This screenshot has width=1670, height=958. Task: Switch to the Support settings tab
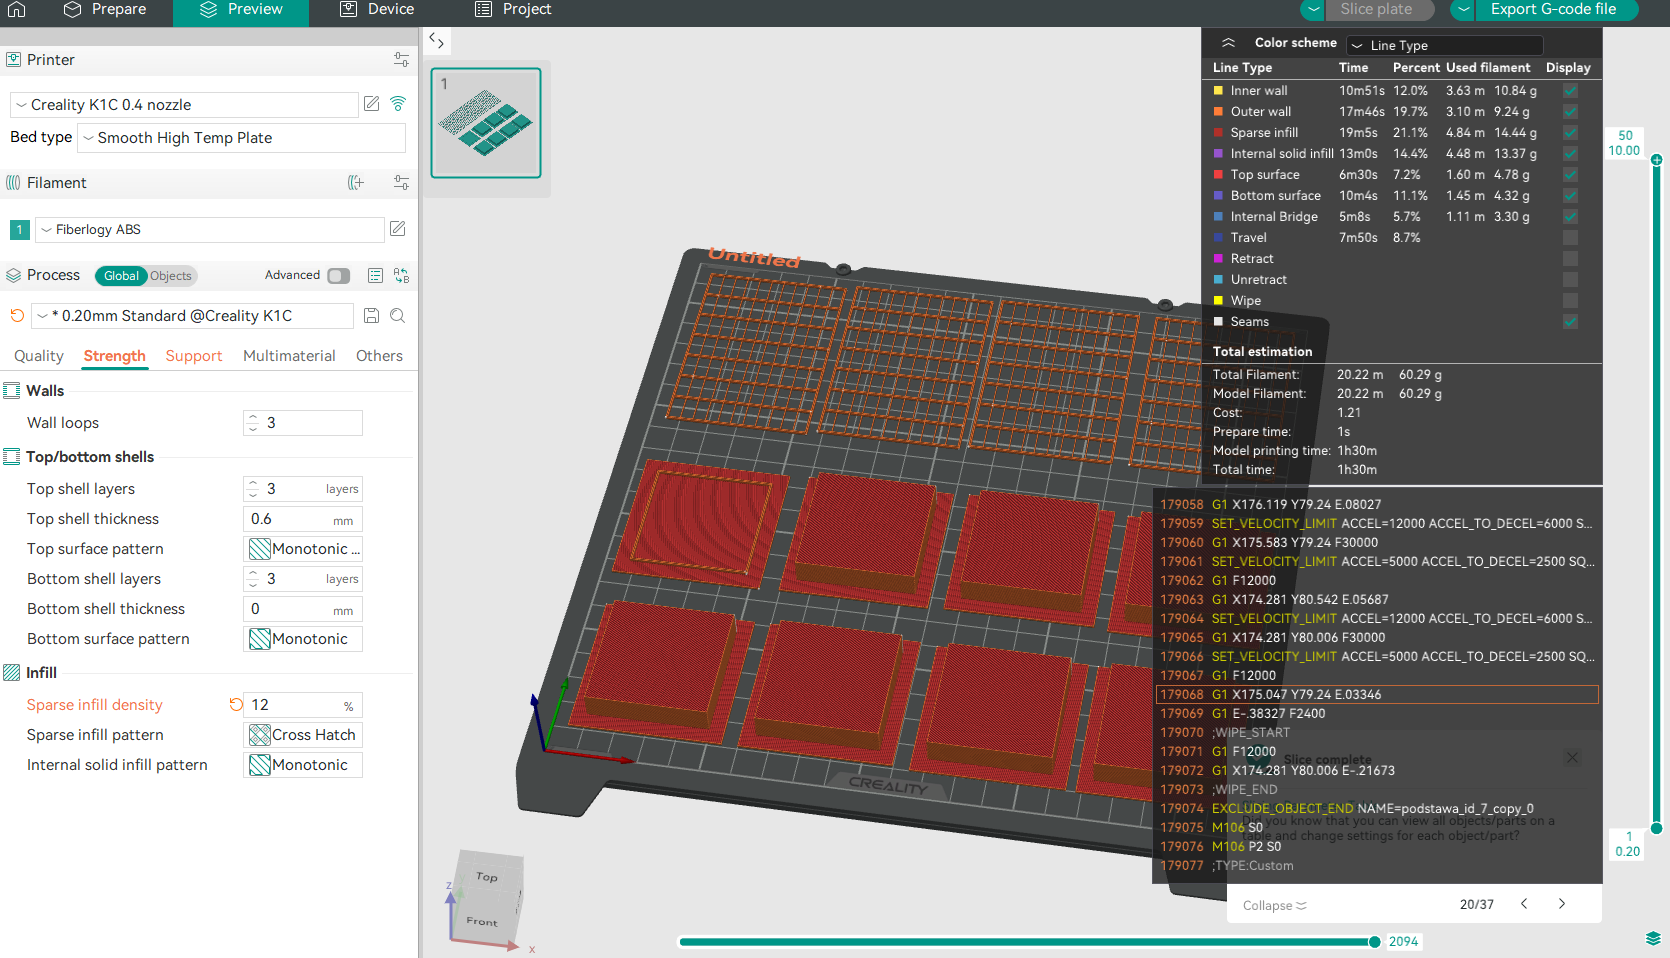[x=194, y=356]
